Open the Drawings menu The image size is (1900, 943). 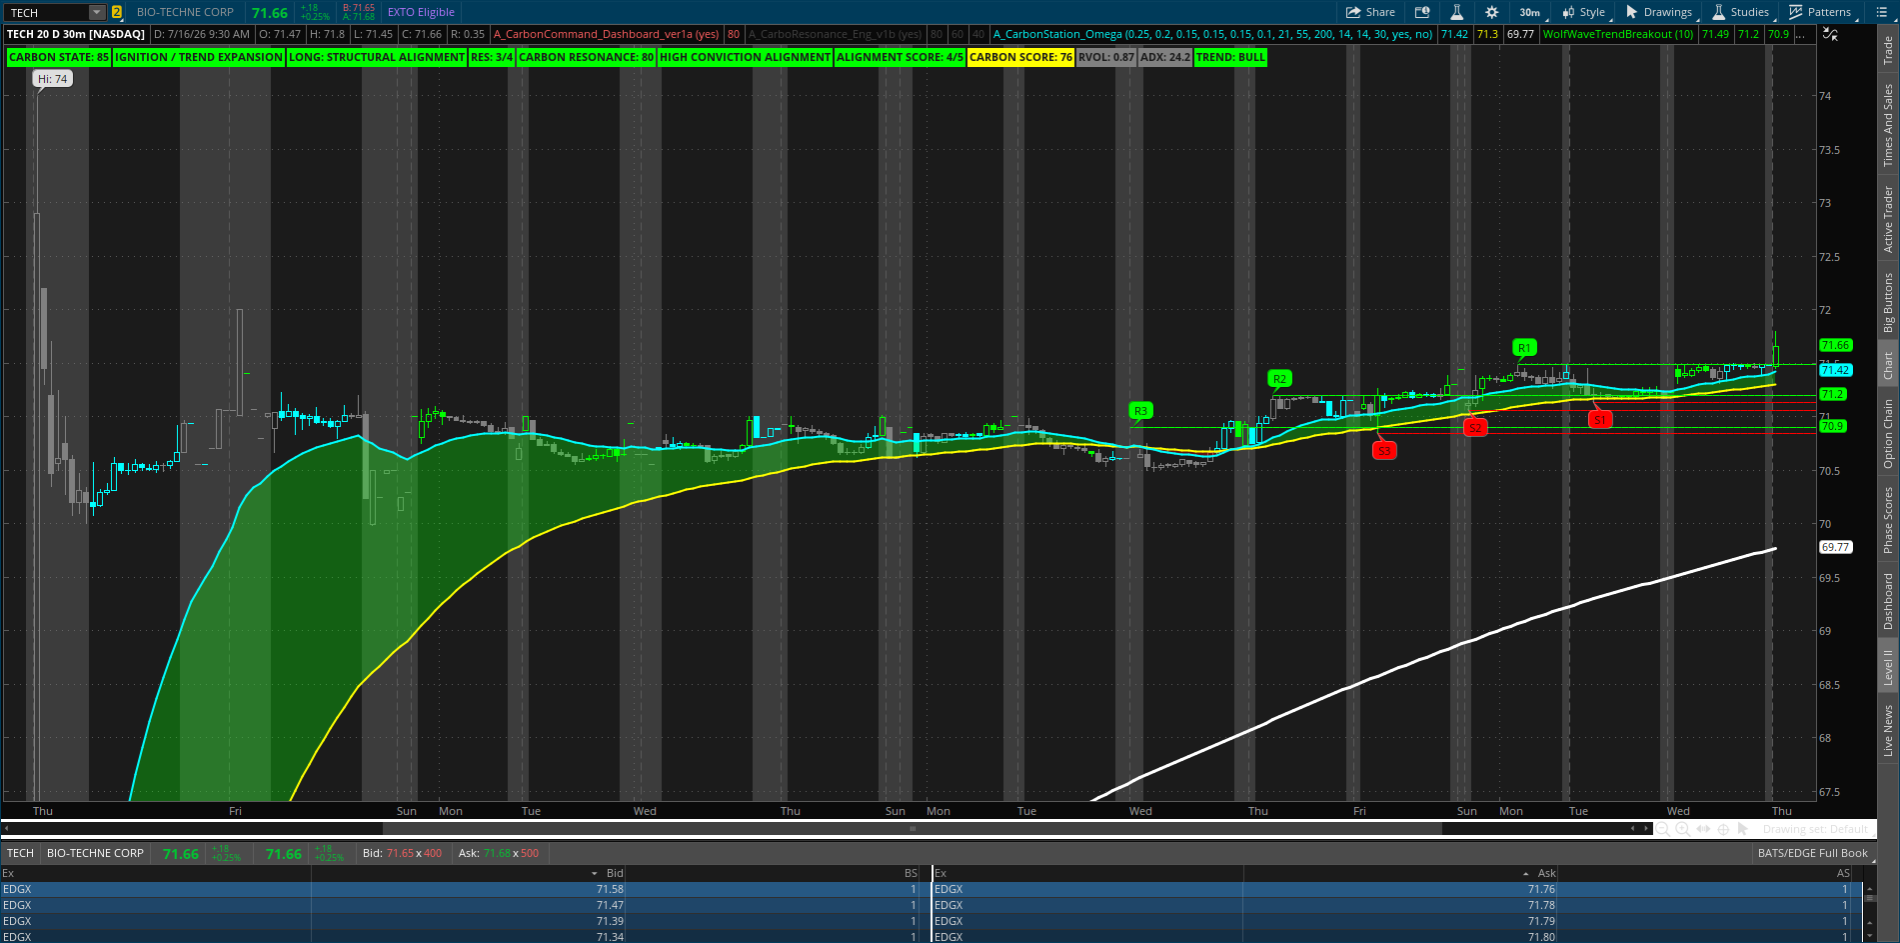pyautogui.click(x=1660, y=12)
